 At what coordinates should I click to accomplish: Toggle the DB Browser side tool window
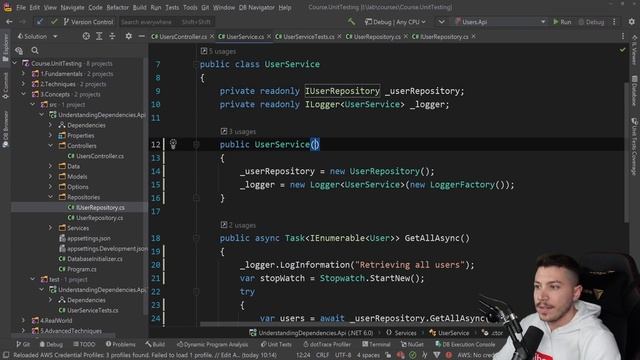coord(5,129)
